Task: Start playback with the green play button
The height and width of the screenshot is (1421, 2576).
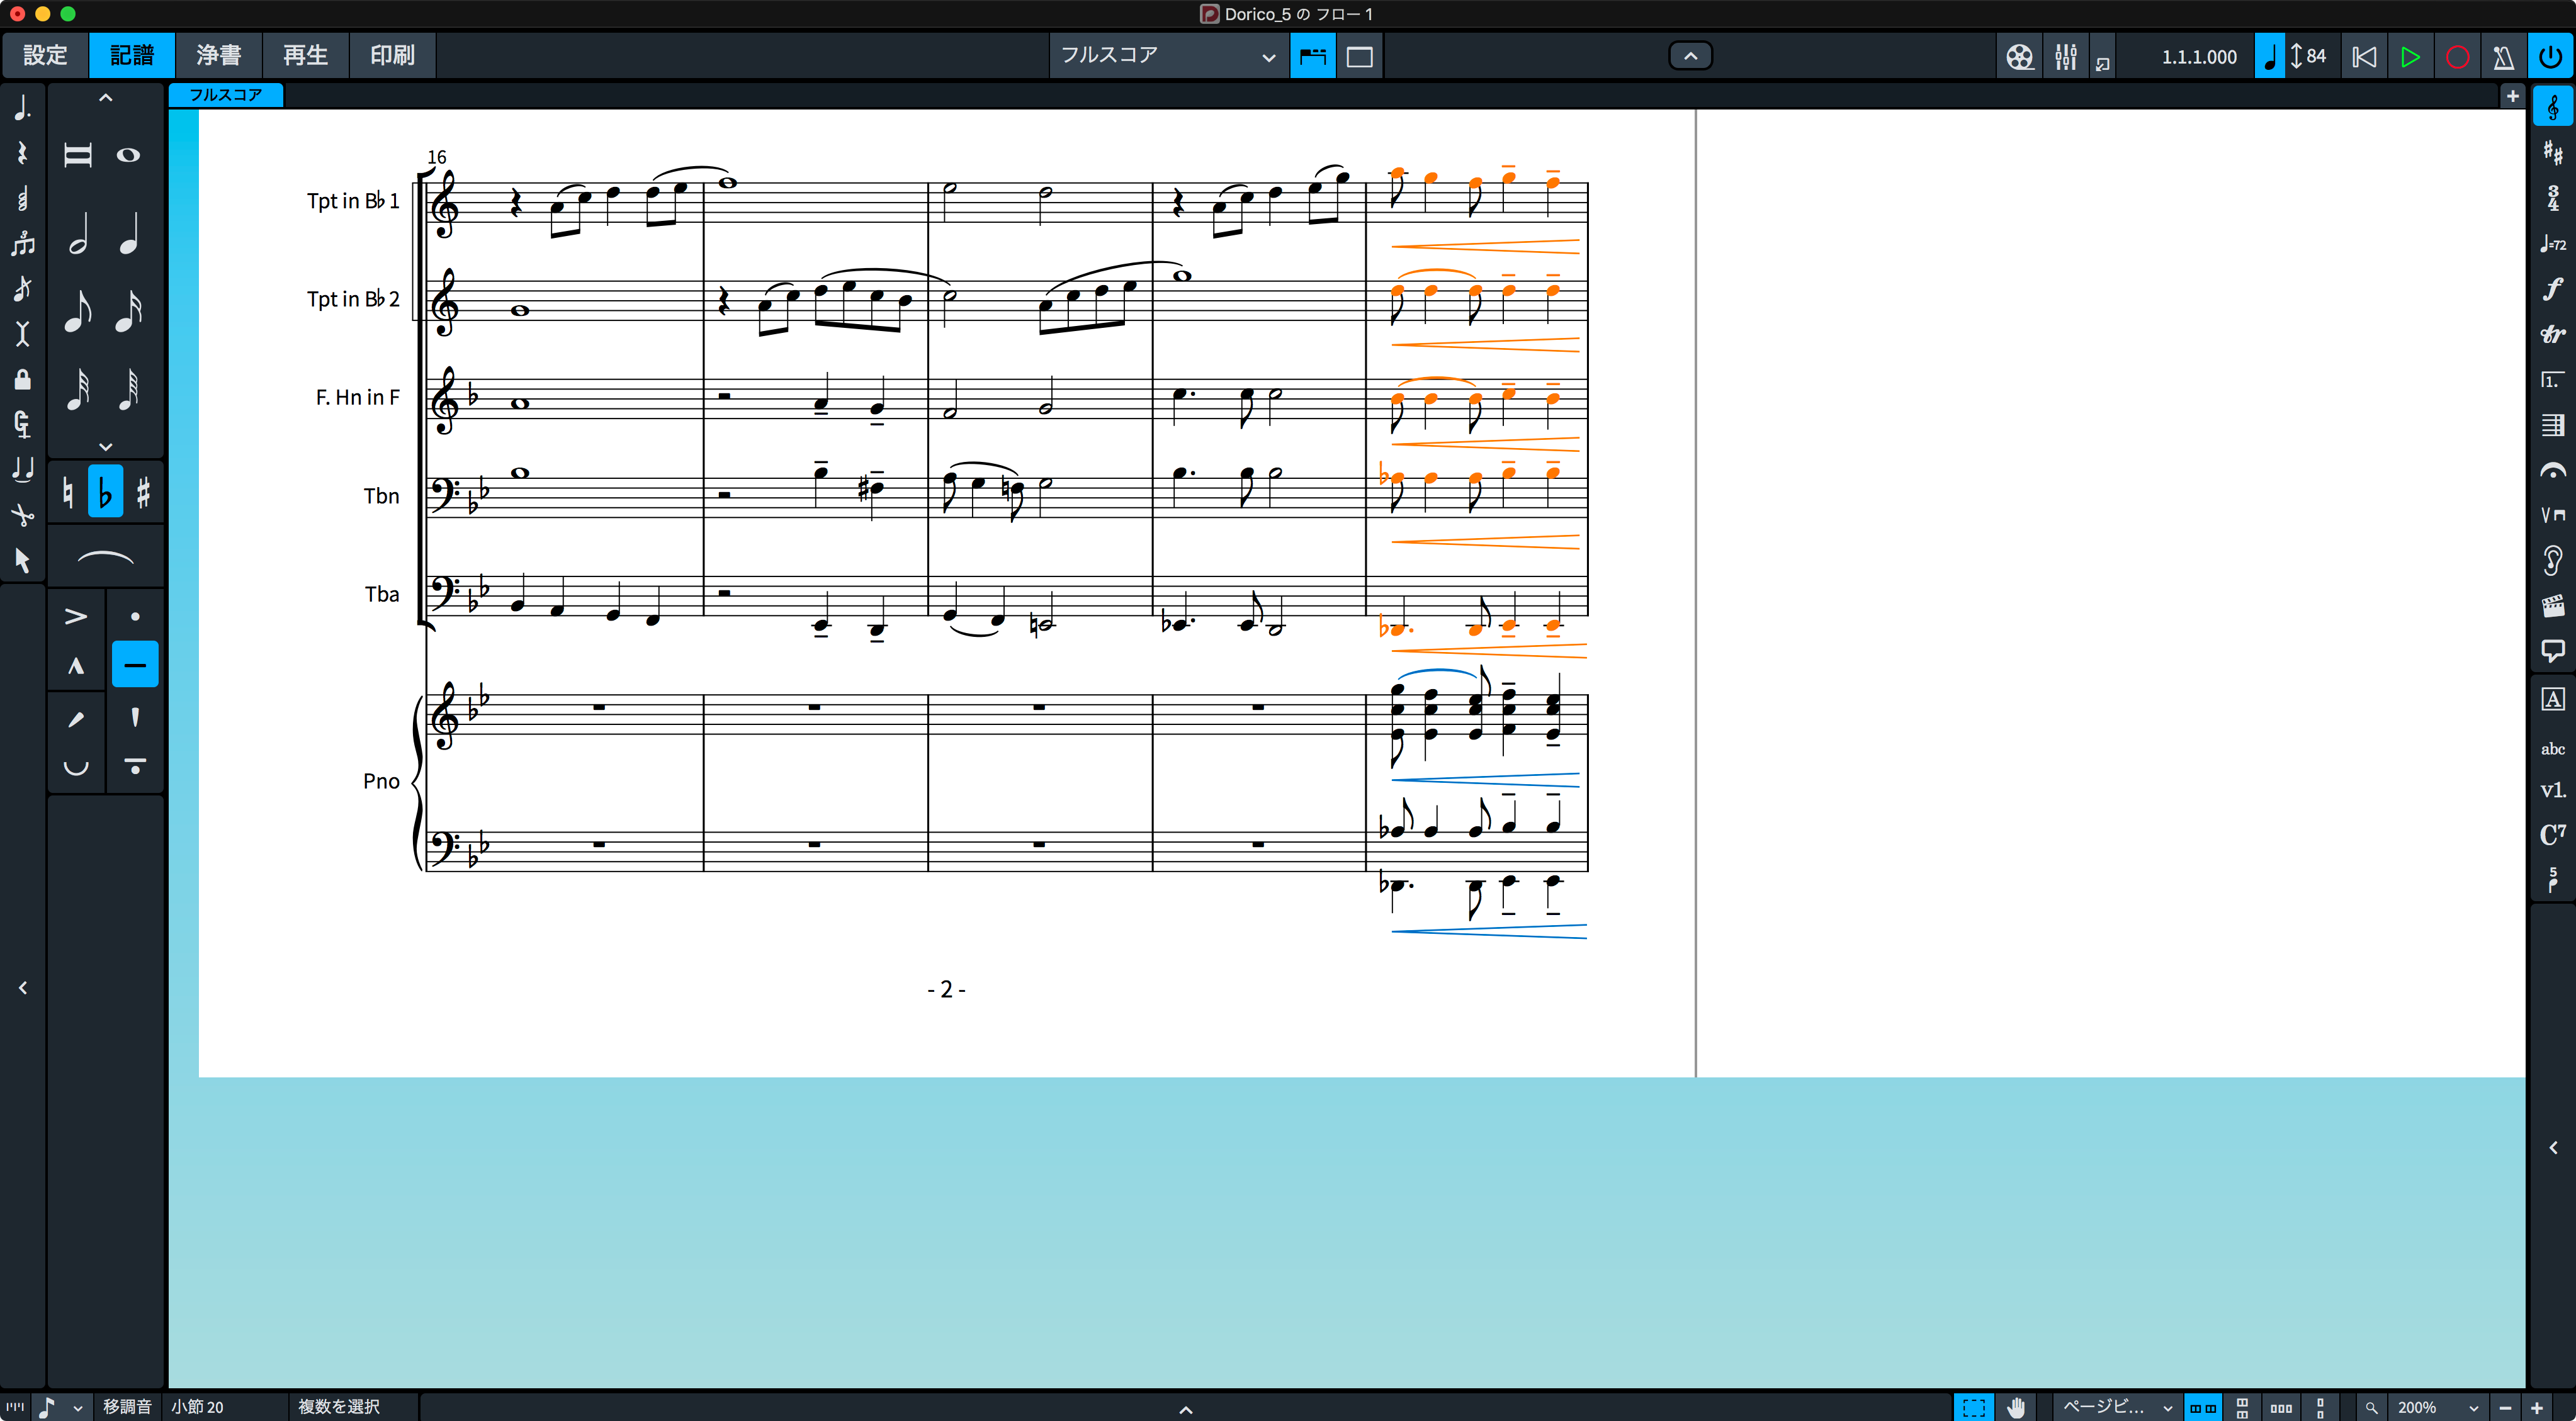Action: [2410, 57]
